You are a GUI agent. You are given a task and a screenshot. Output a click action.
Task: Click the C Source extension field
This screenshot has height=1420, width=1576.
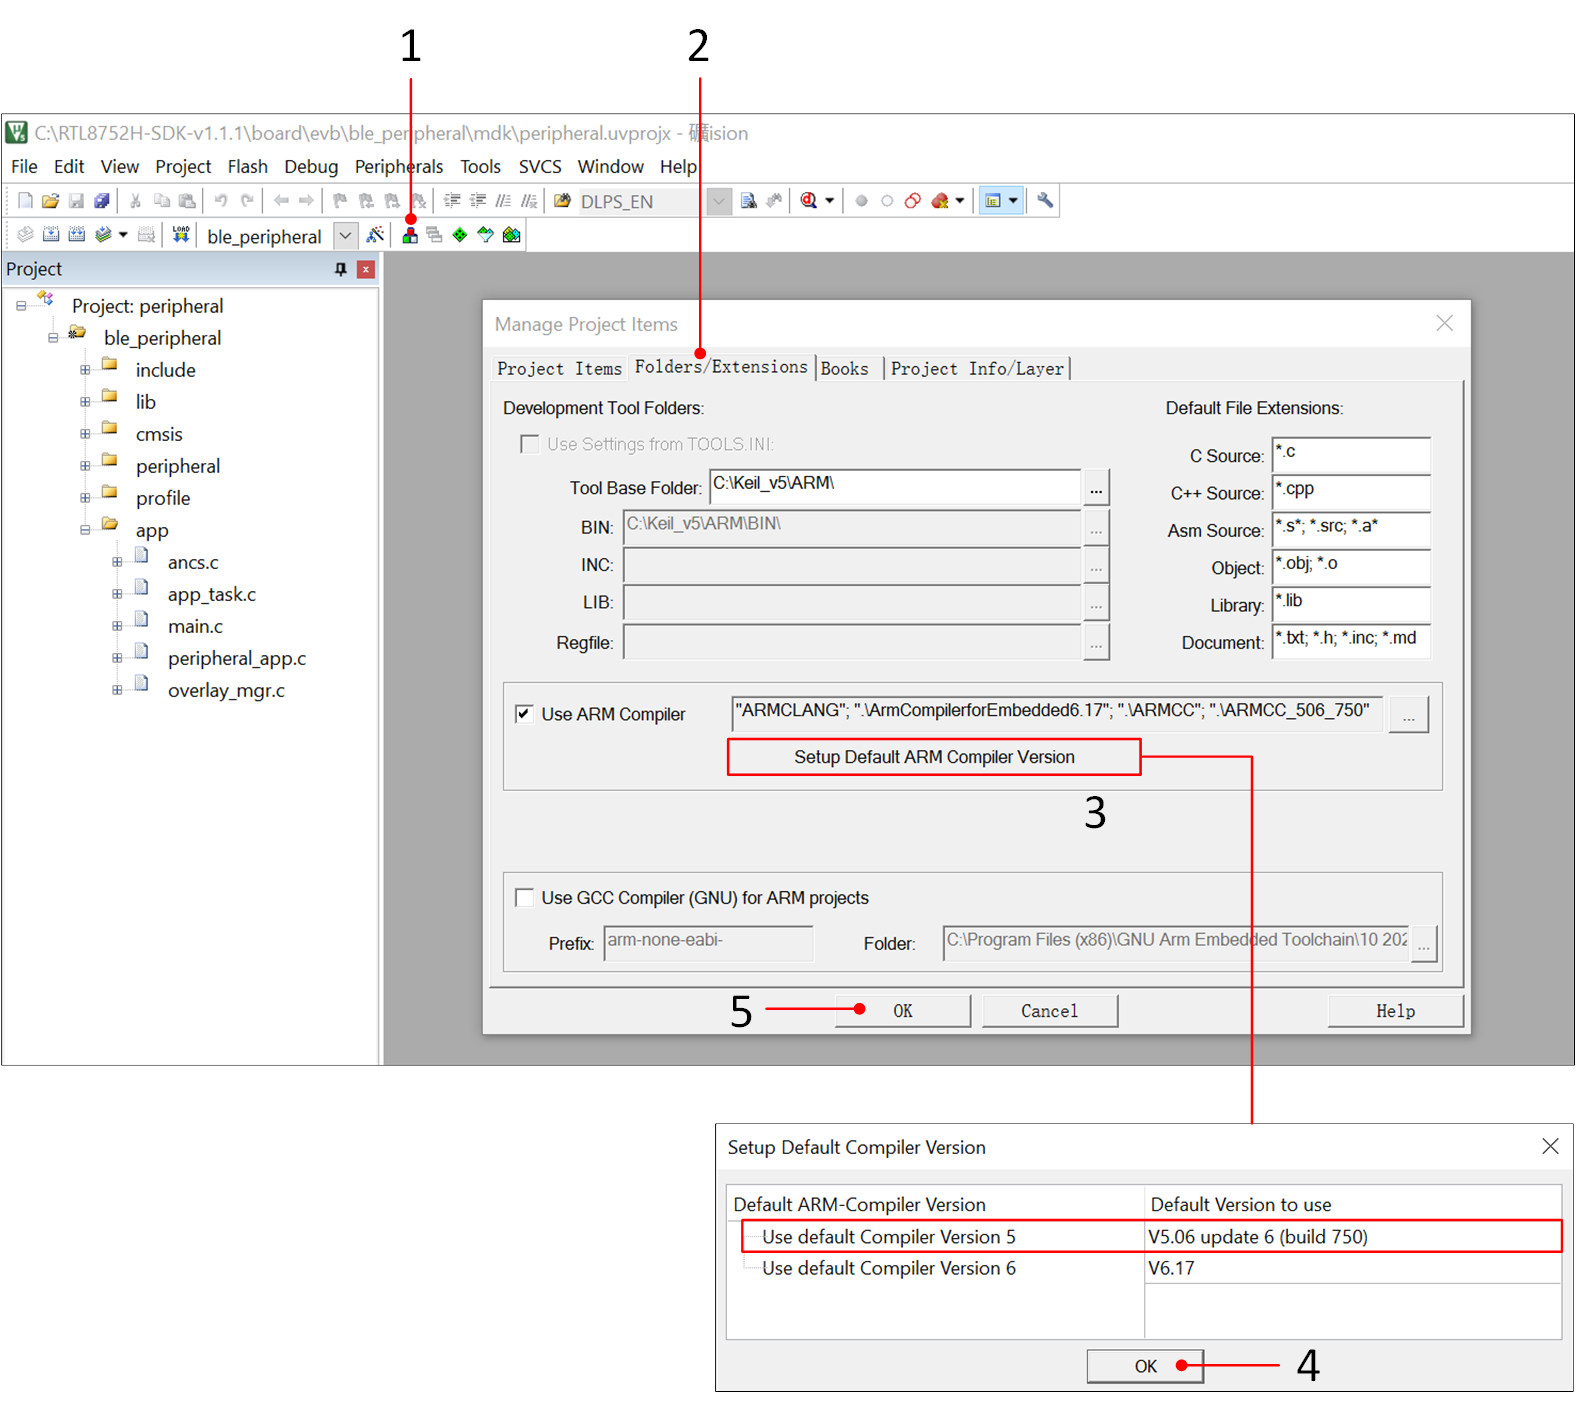coord(1351,454)
